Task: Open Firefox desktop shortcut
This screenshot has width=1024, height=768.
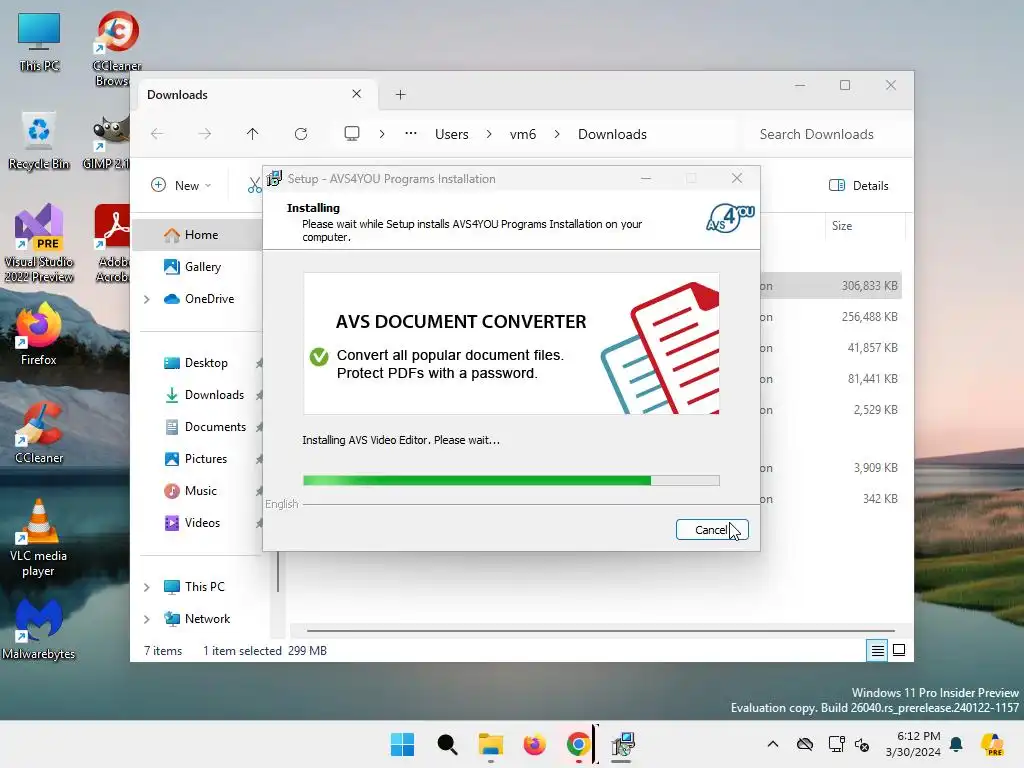Action: [39, 333]
